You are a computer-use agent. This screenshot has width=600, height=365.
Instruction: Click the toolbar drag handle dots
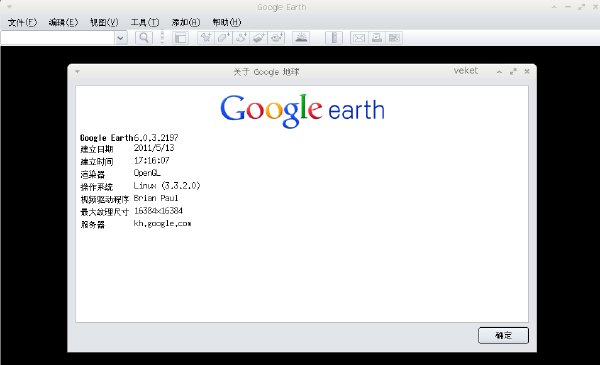click(x=162, y=37)
